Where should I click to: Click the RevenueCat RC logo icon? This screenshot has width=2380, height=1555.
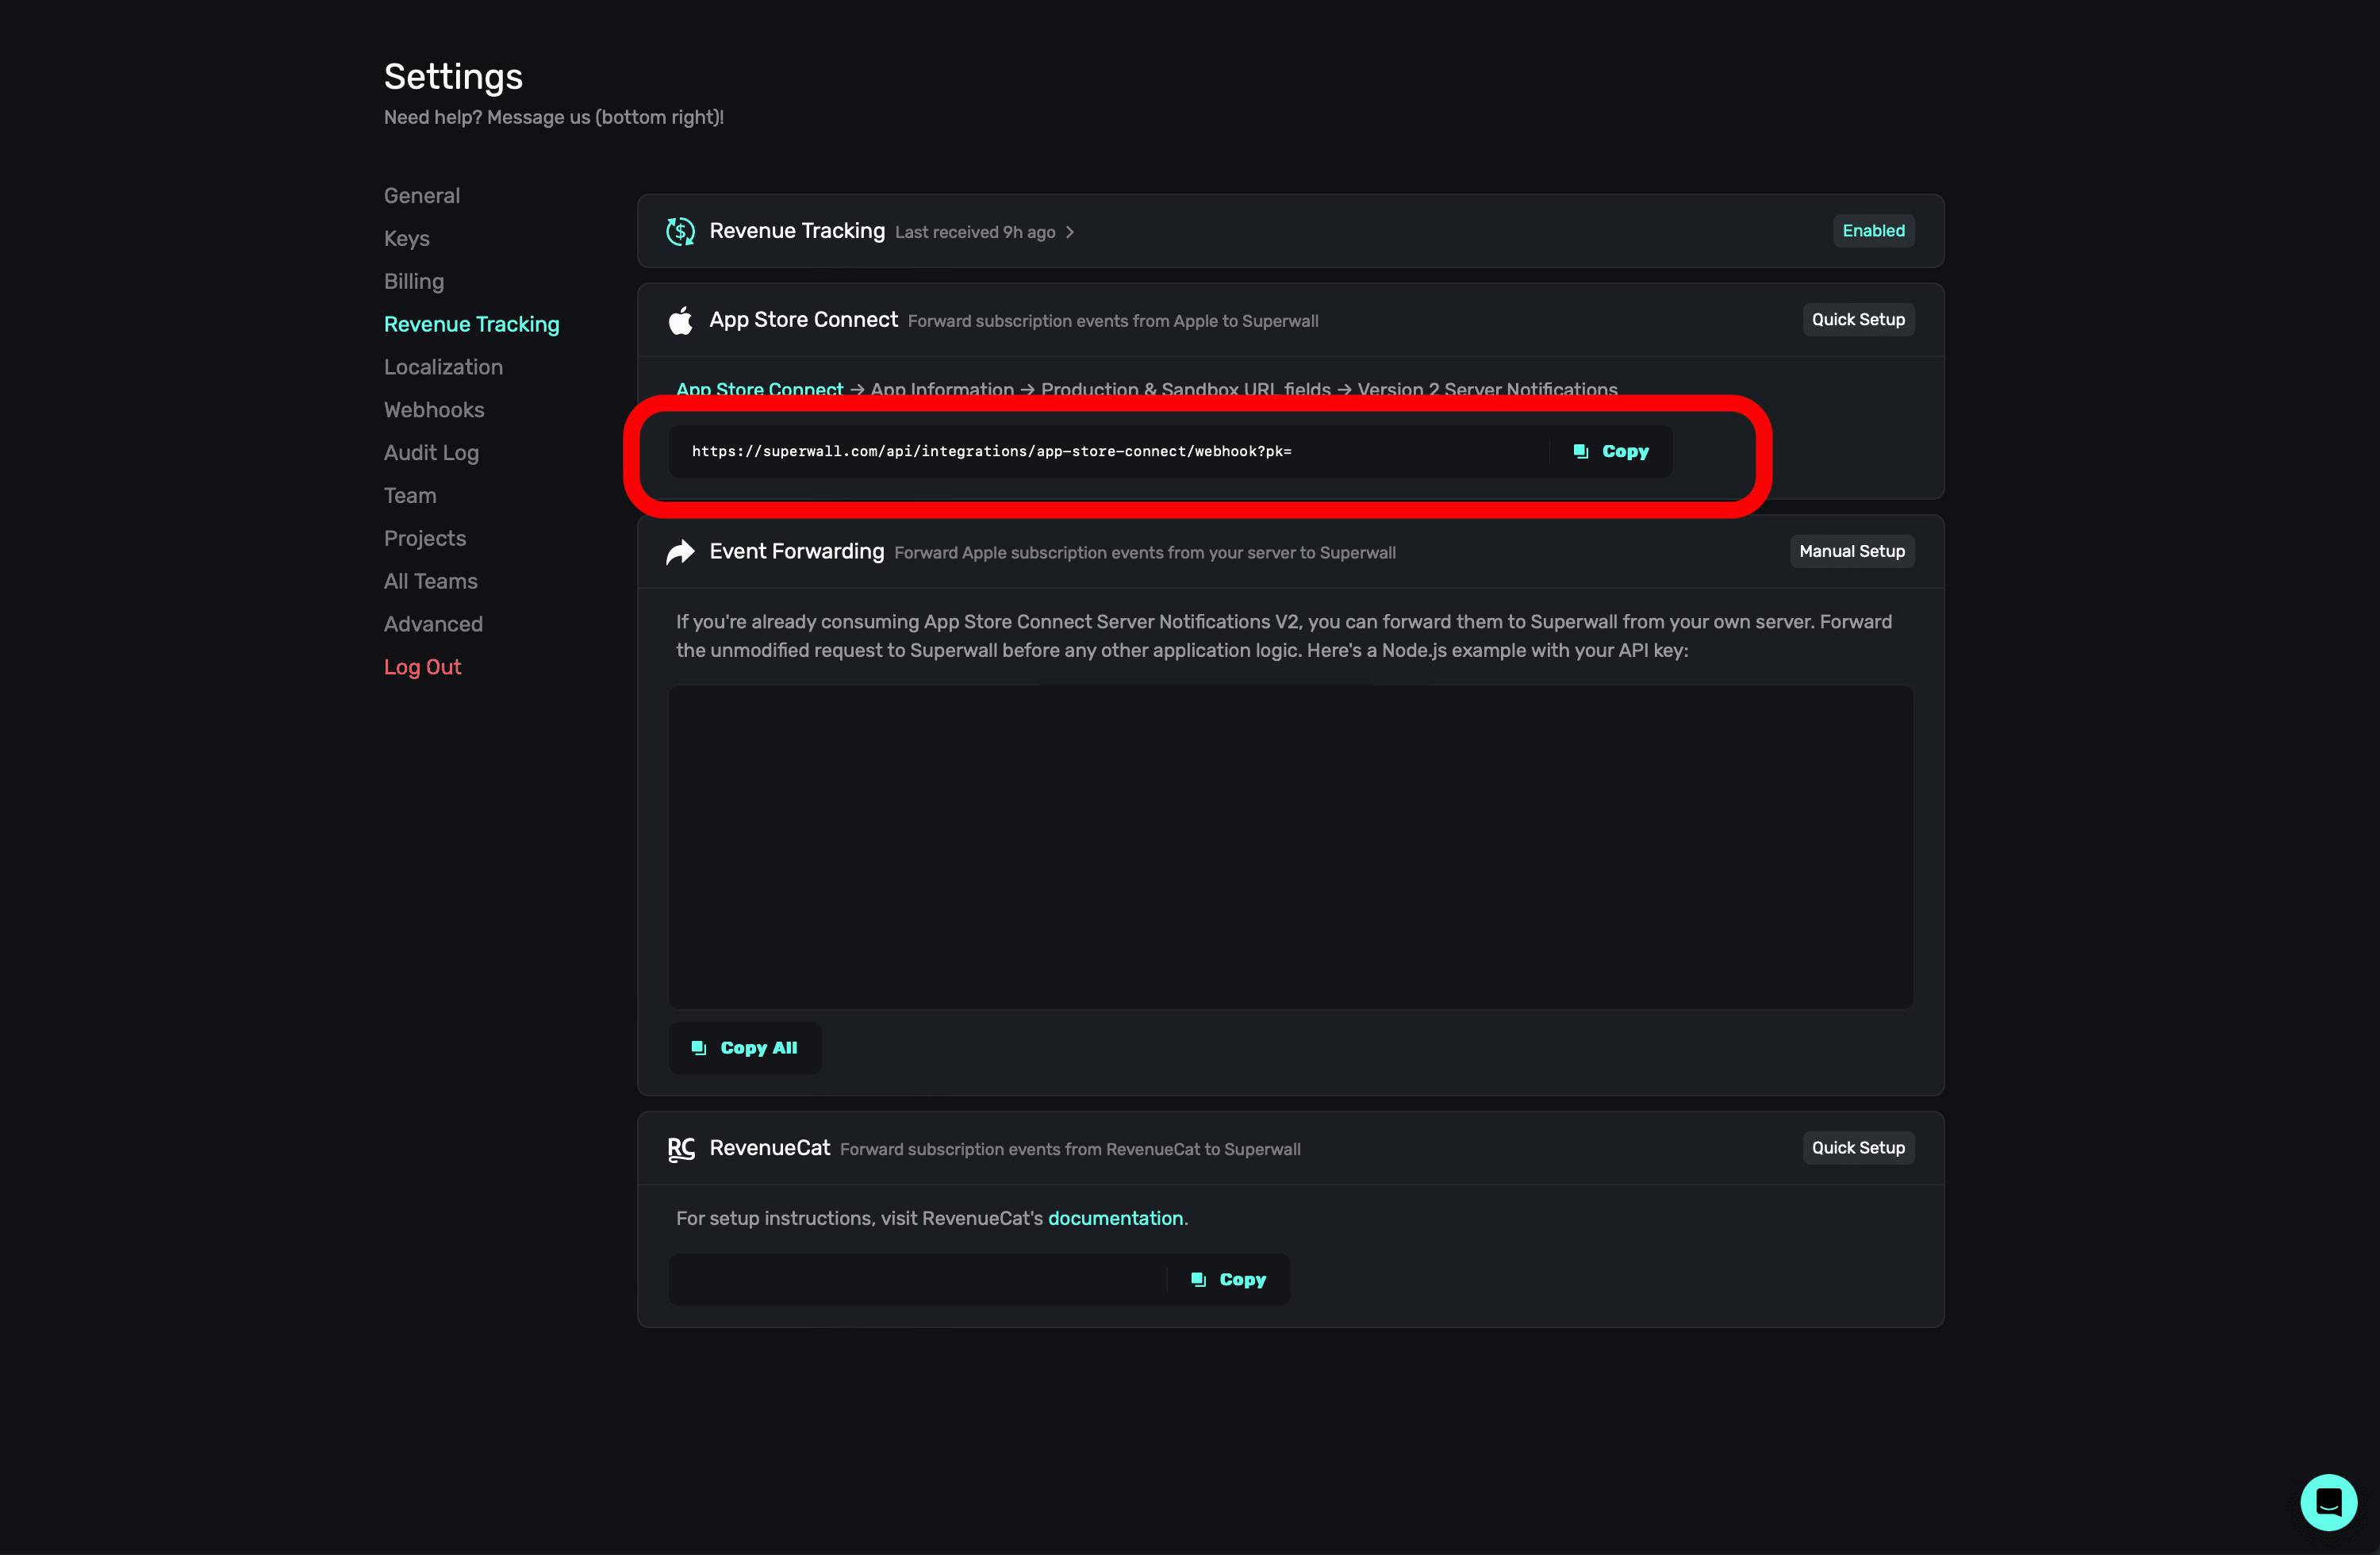[680, 1149]
